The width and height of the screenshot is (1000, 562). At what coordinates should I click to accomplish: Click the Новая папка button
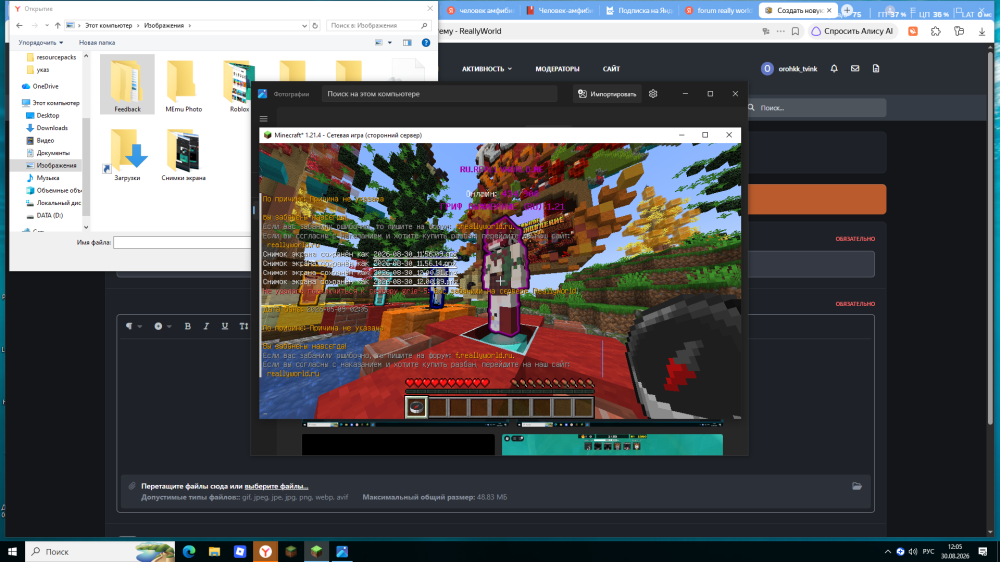point(97,43)
